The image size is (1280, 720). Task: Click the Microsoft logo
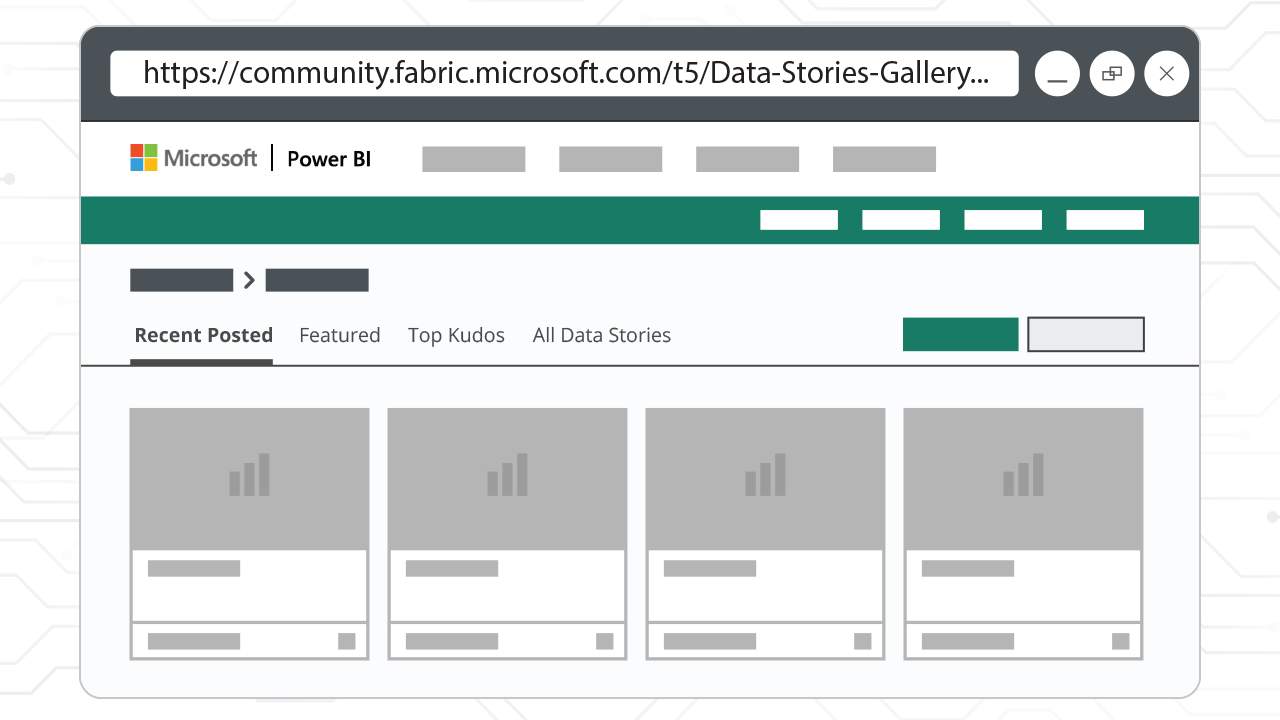[193, 158]
